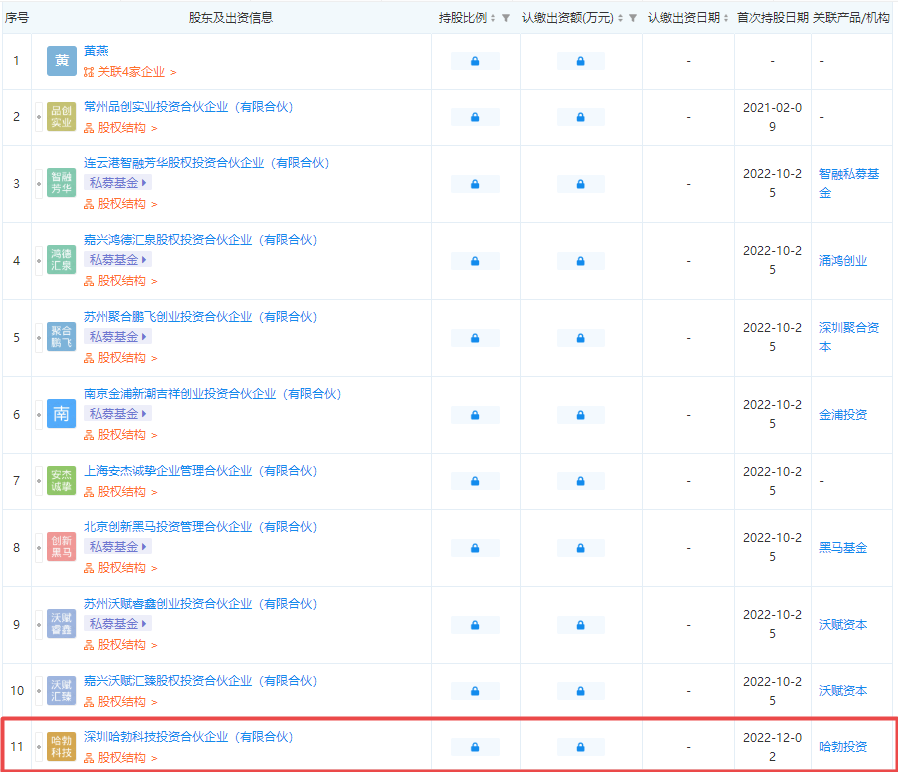Open 深圳聚合资本 related institution link
This screenshot has height=772, width=898.
coord(849,337)
